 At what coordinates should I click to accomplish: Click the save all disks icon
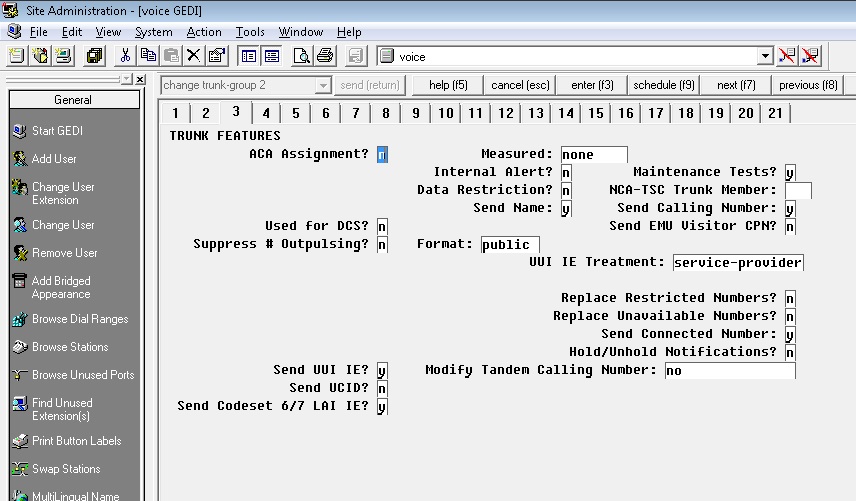pyautogui.click(x=94, y=56)
